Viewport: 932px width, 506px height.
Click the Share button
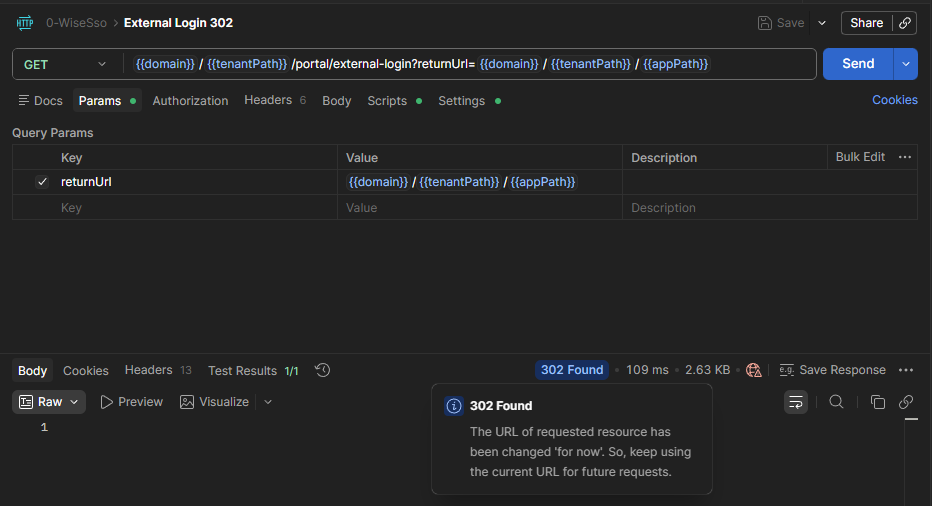867,23
